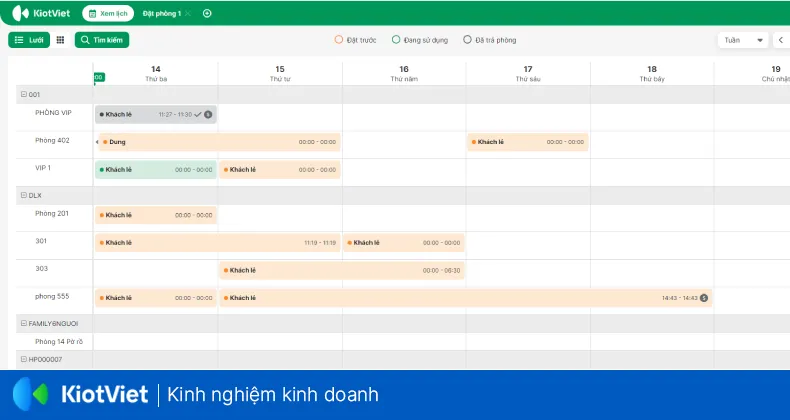790x420 pixels.
Task: Collapse the 001 room group
Action: (24, 94)
